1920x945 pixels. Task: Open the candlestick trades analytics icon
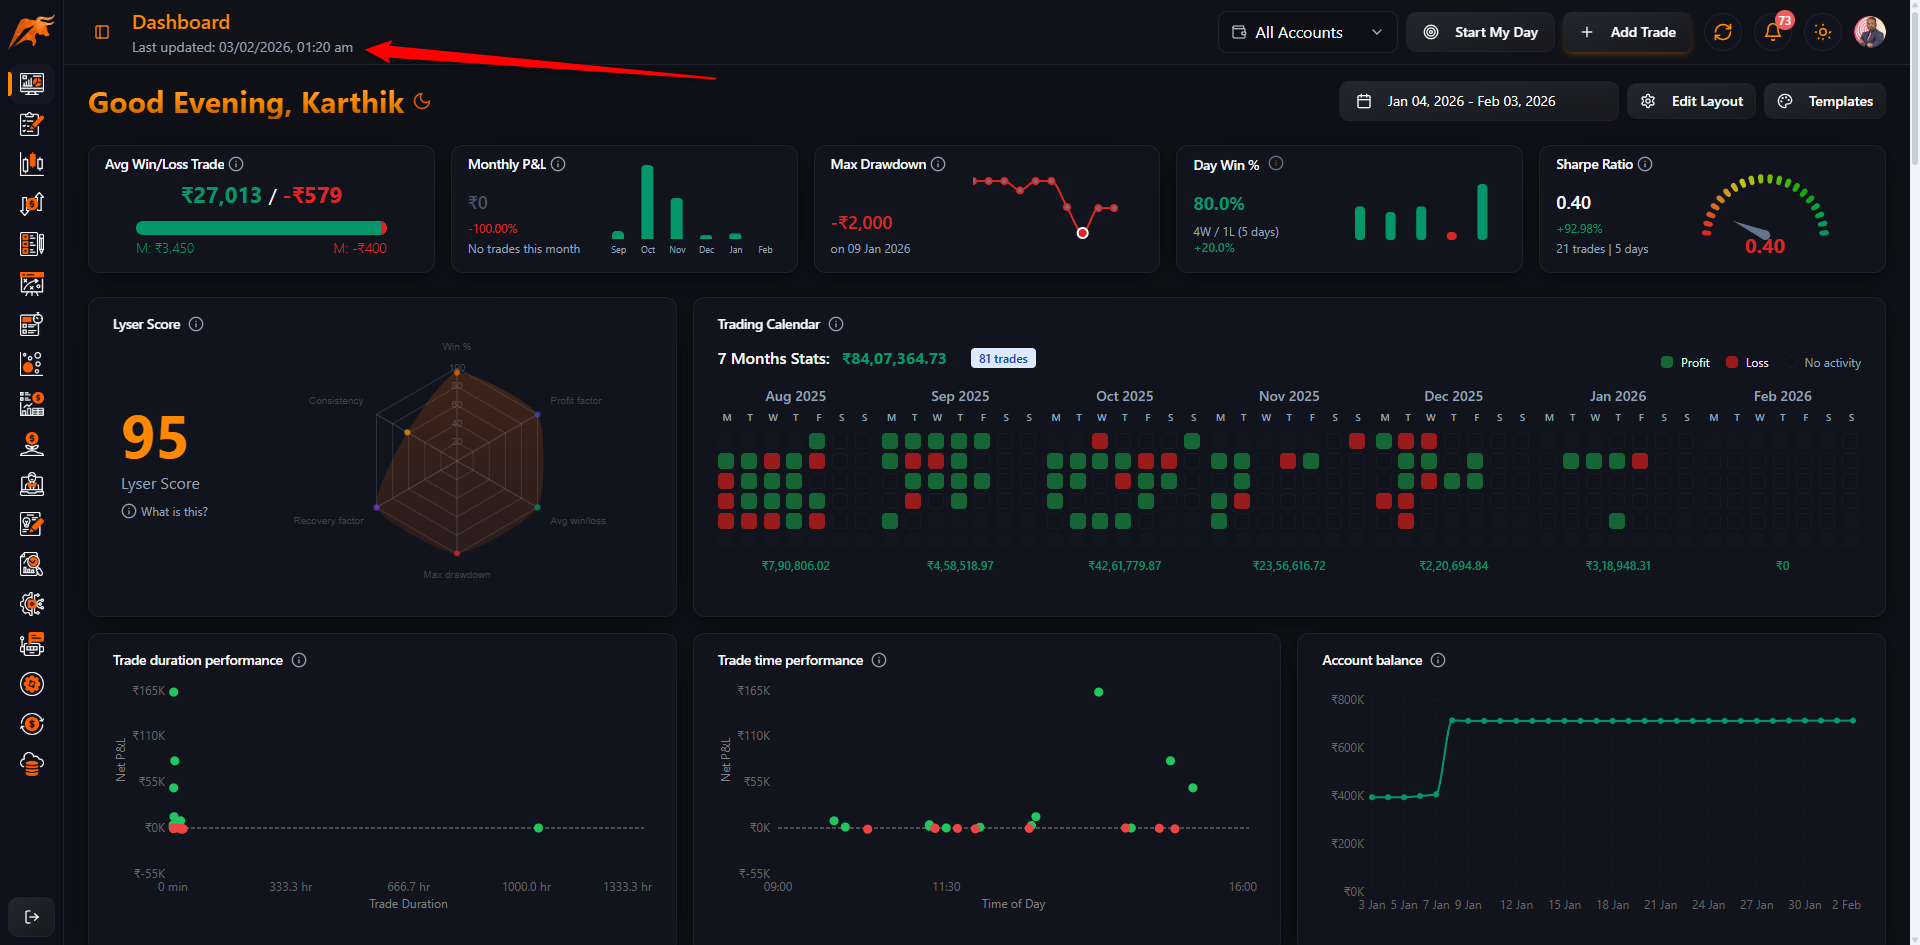click(x=31, y=163)
